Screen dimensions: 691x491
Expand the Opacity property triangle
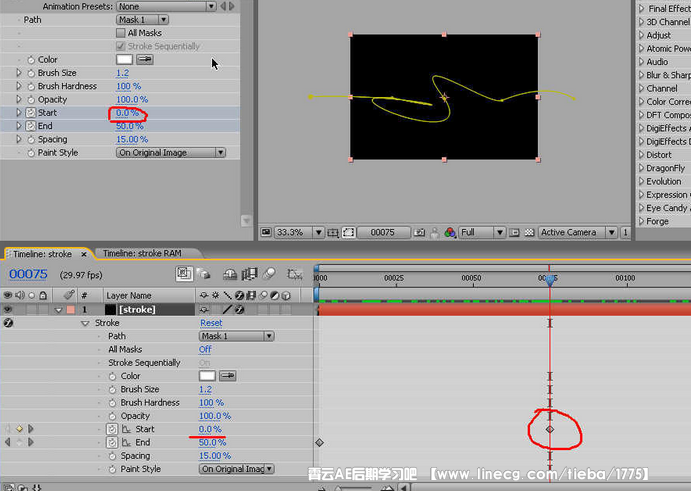click(x=19, y=100)
